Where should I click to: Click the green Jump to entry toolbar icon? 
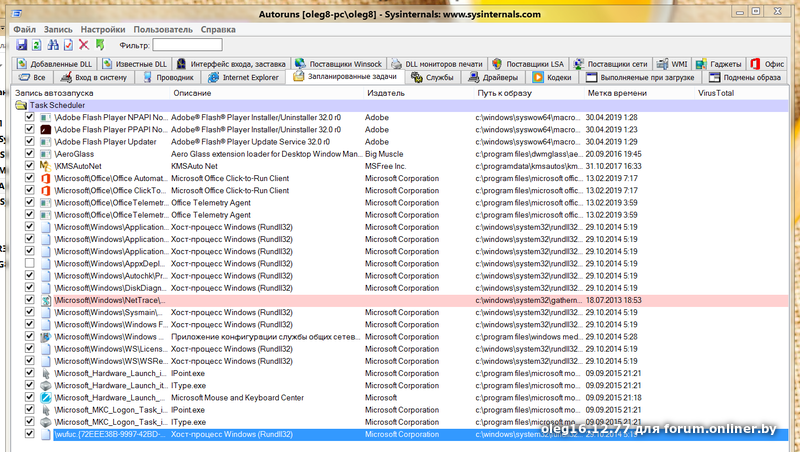(x=100, y=45)
